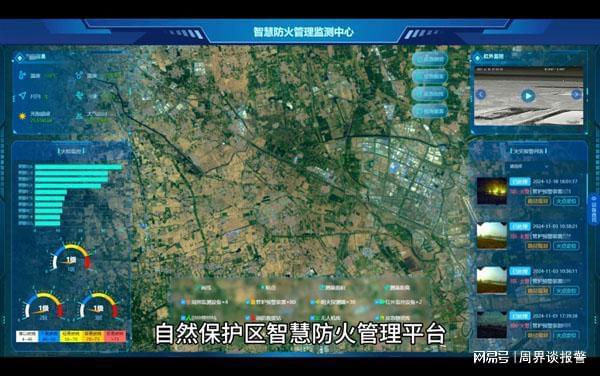Image resolution: width=600 pixels, height=376 pixels.
Task: Click the 2024-11-03 10:36:11 timestamp
Action: [555, 271]
